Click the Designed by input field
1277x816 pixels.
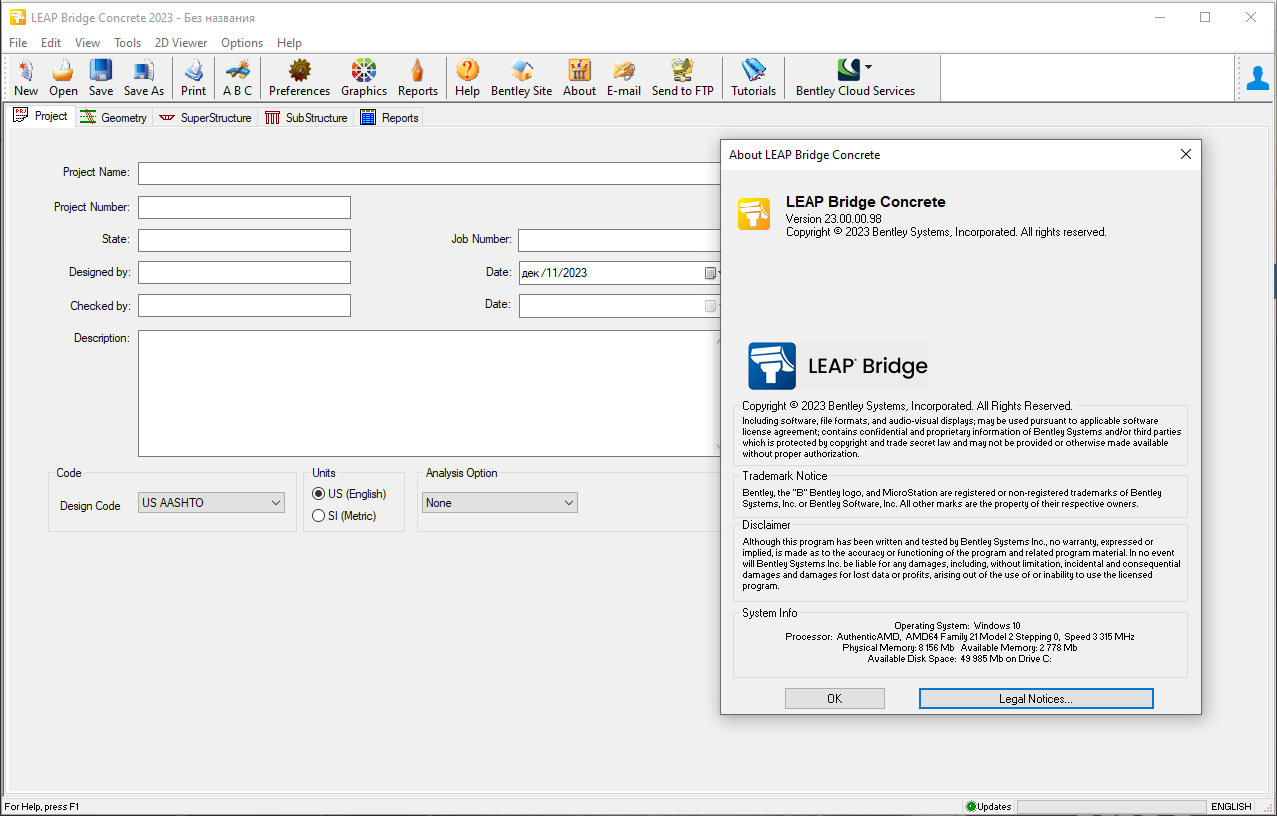[244, 273]
